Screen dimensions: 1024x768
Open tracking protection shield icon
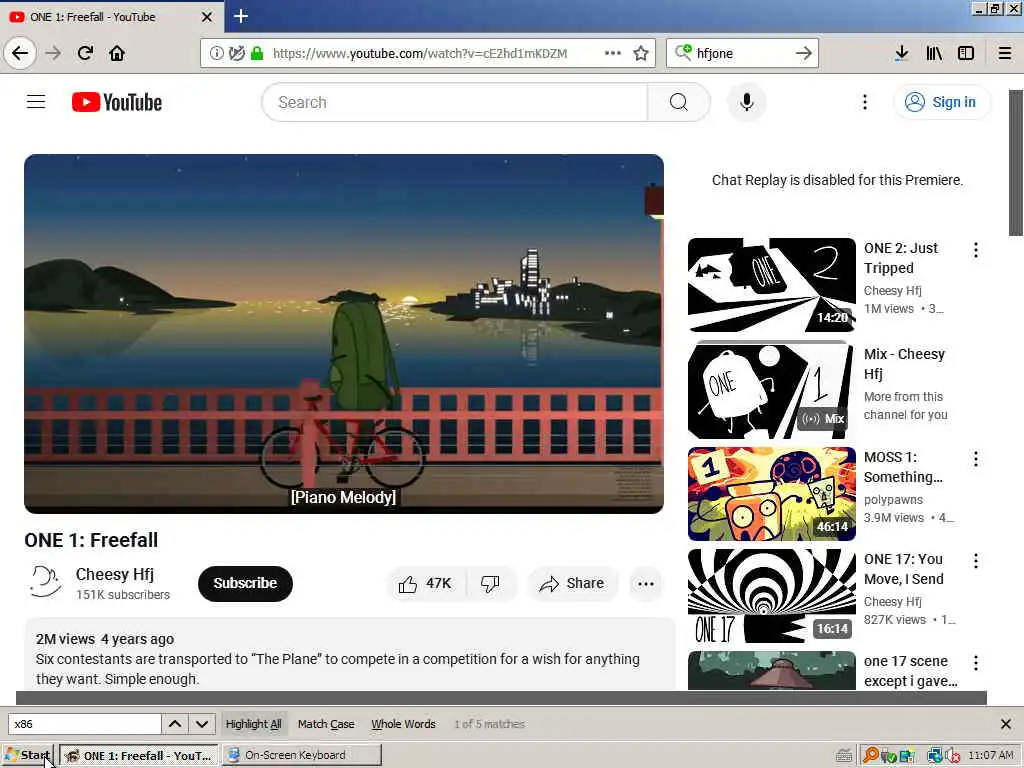[x=237, y=53]
